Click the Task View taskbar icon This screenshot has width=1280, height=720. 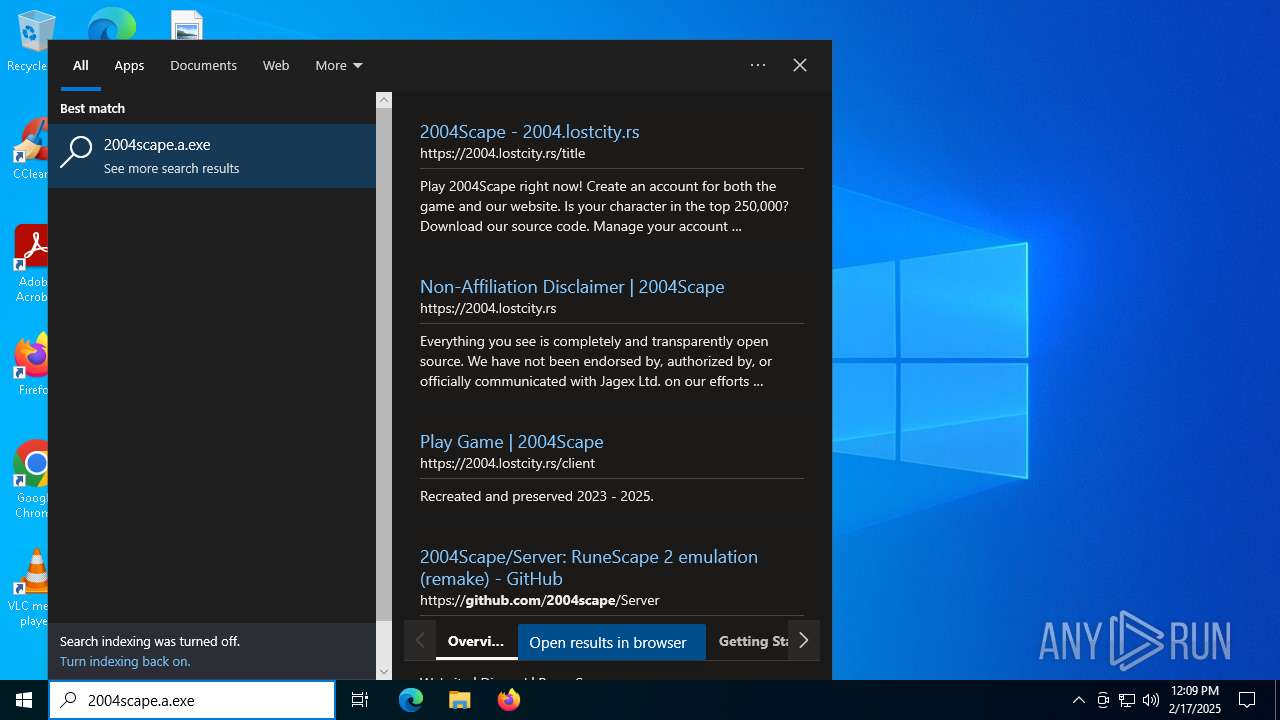(x=360, y=700)
